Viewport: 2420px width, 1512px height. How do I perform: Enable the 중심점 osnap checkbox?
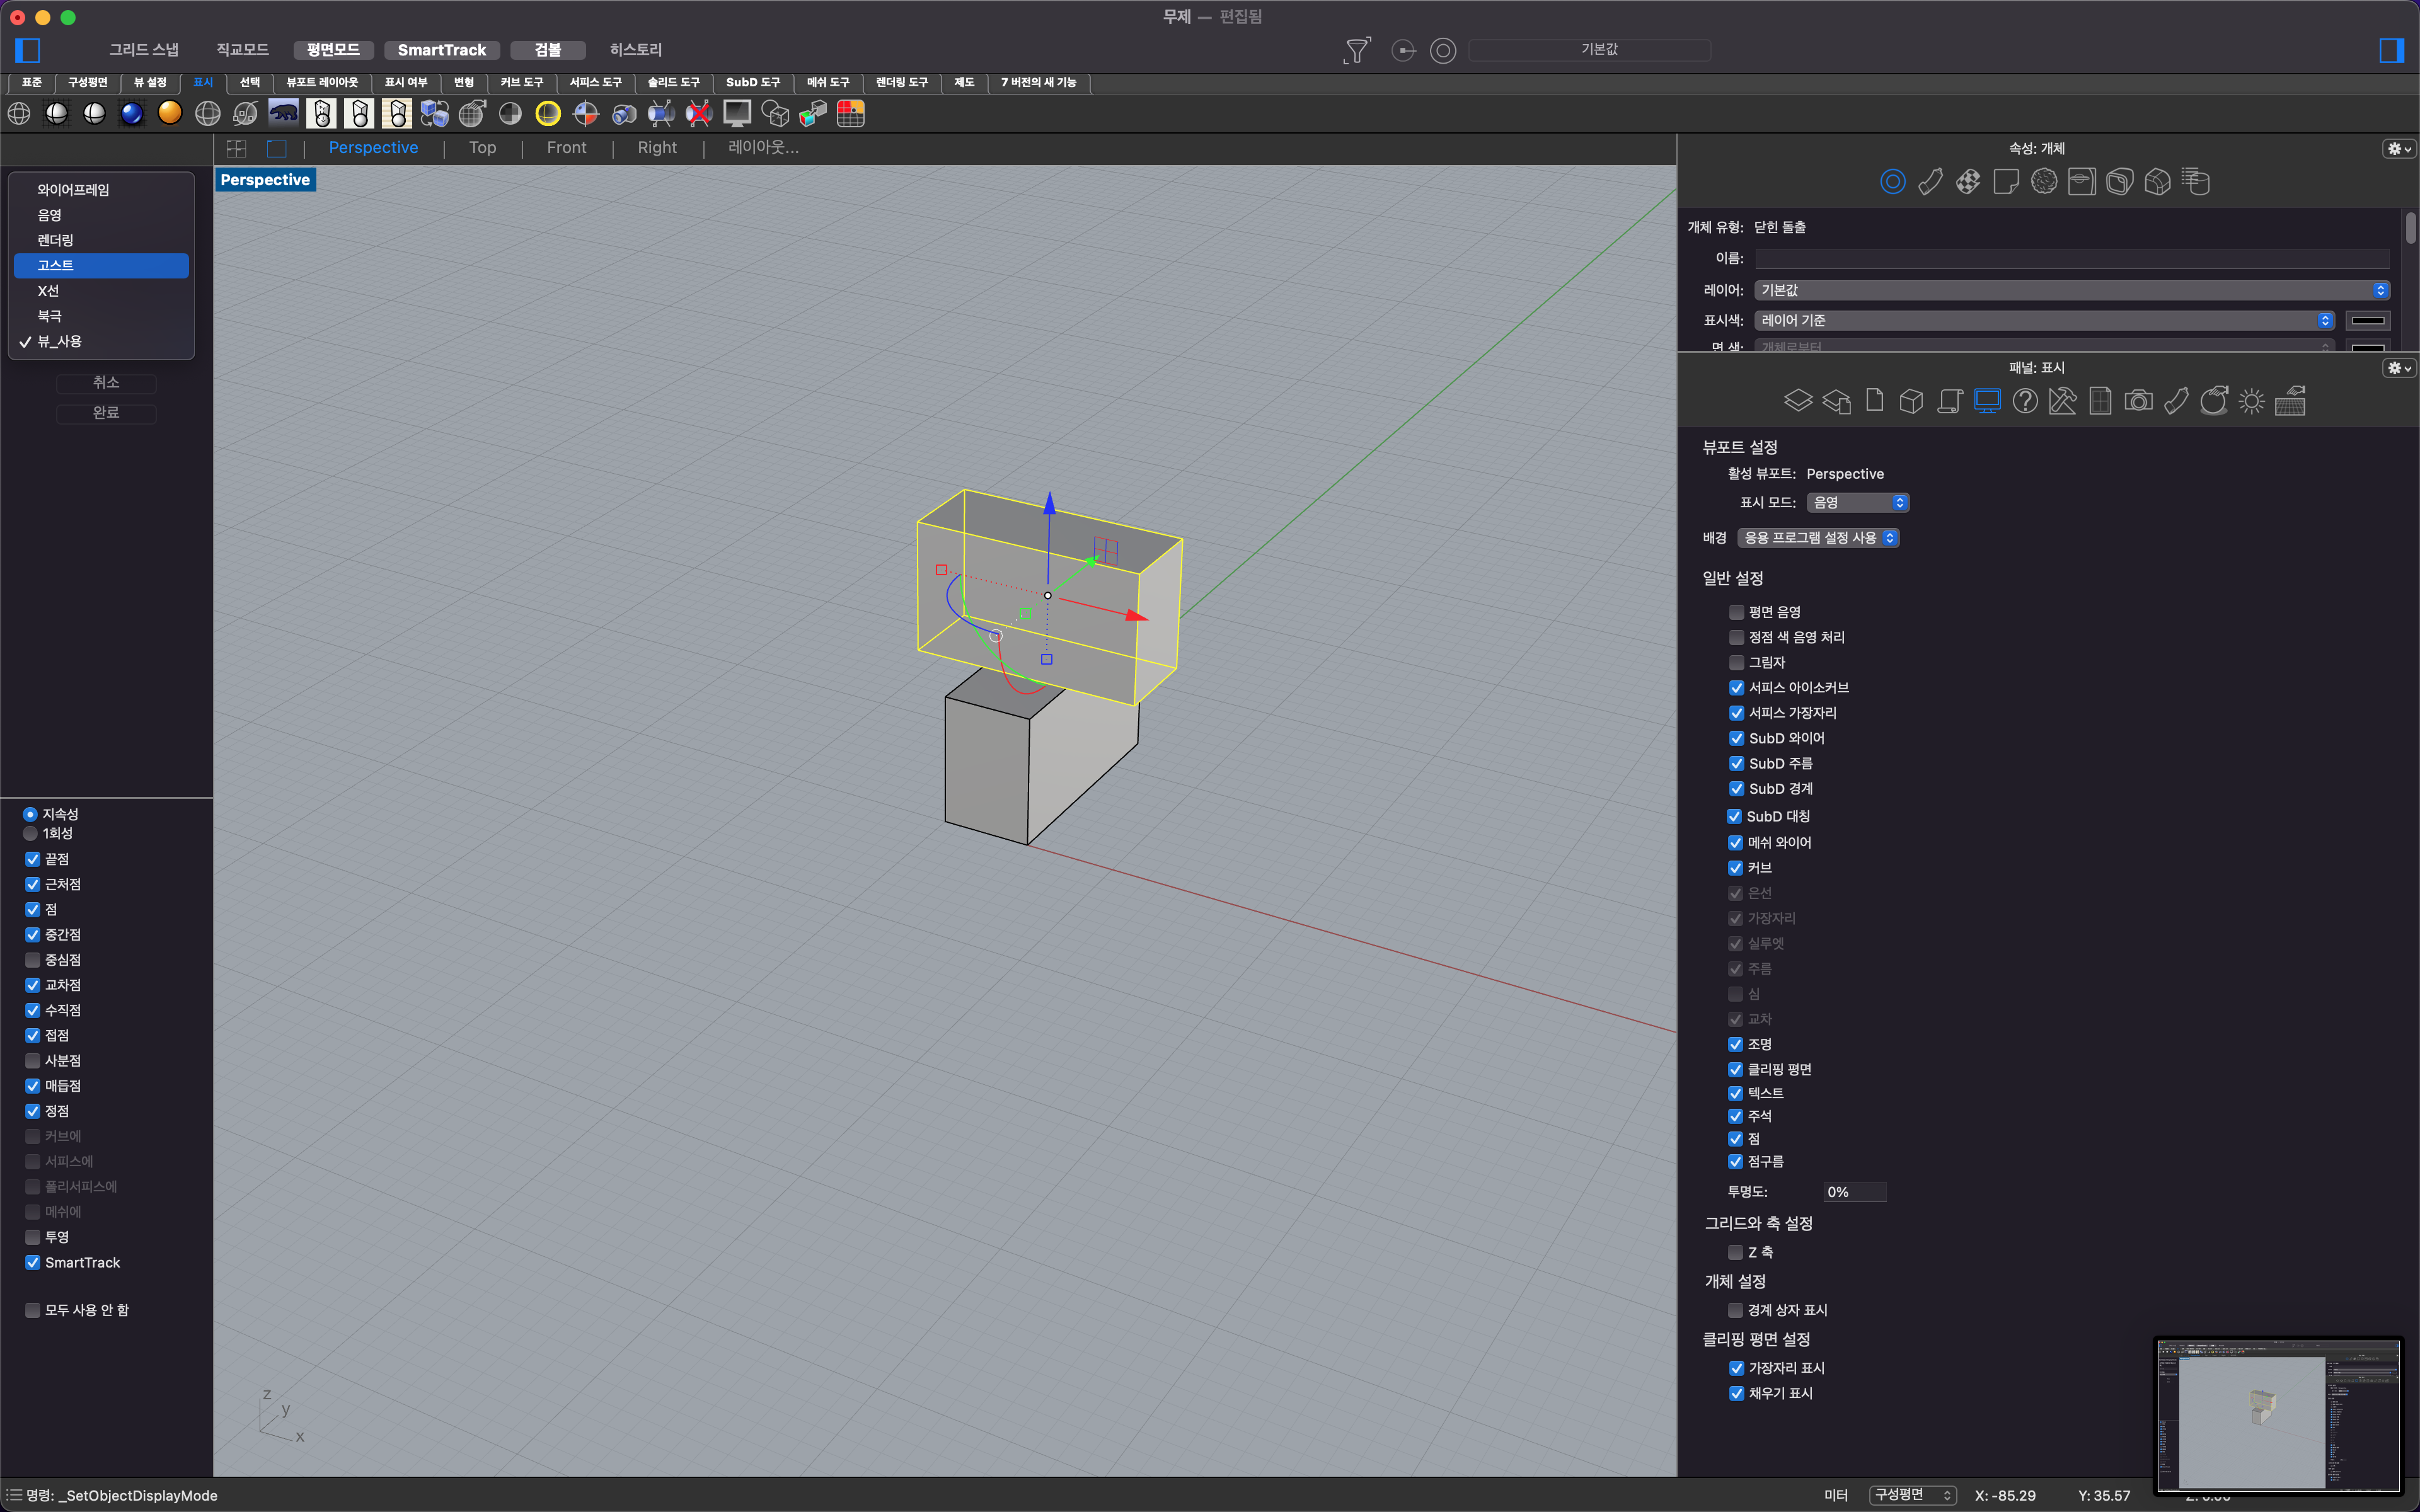33,960
